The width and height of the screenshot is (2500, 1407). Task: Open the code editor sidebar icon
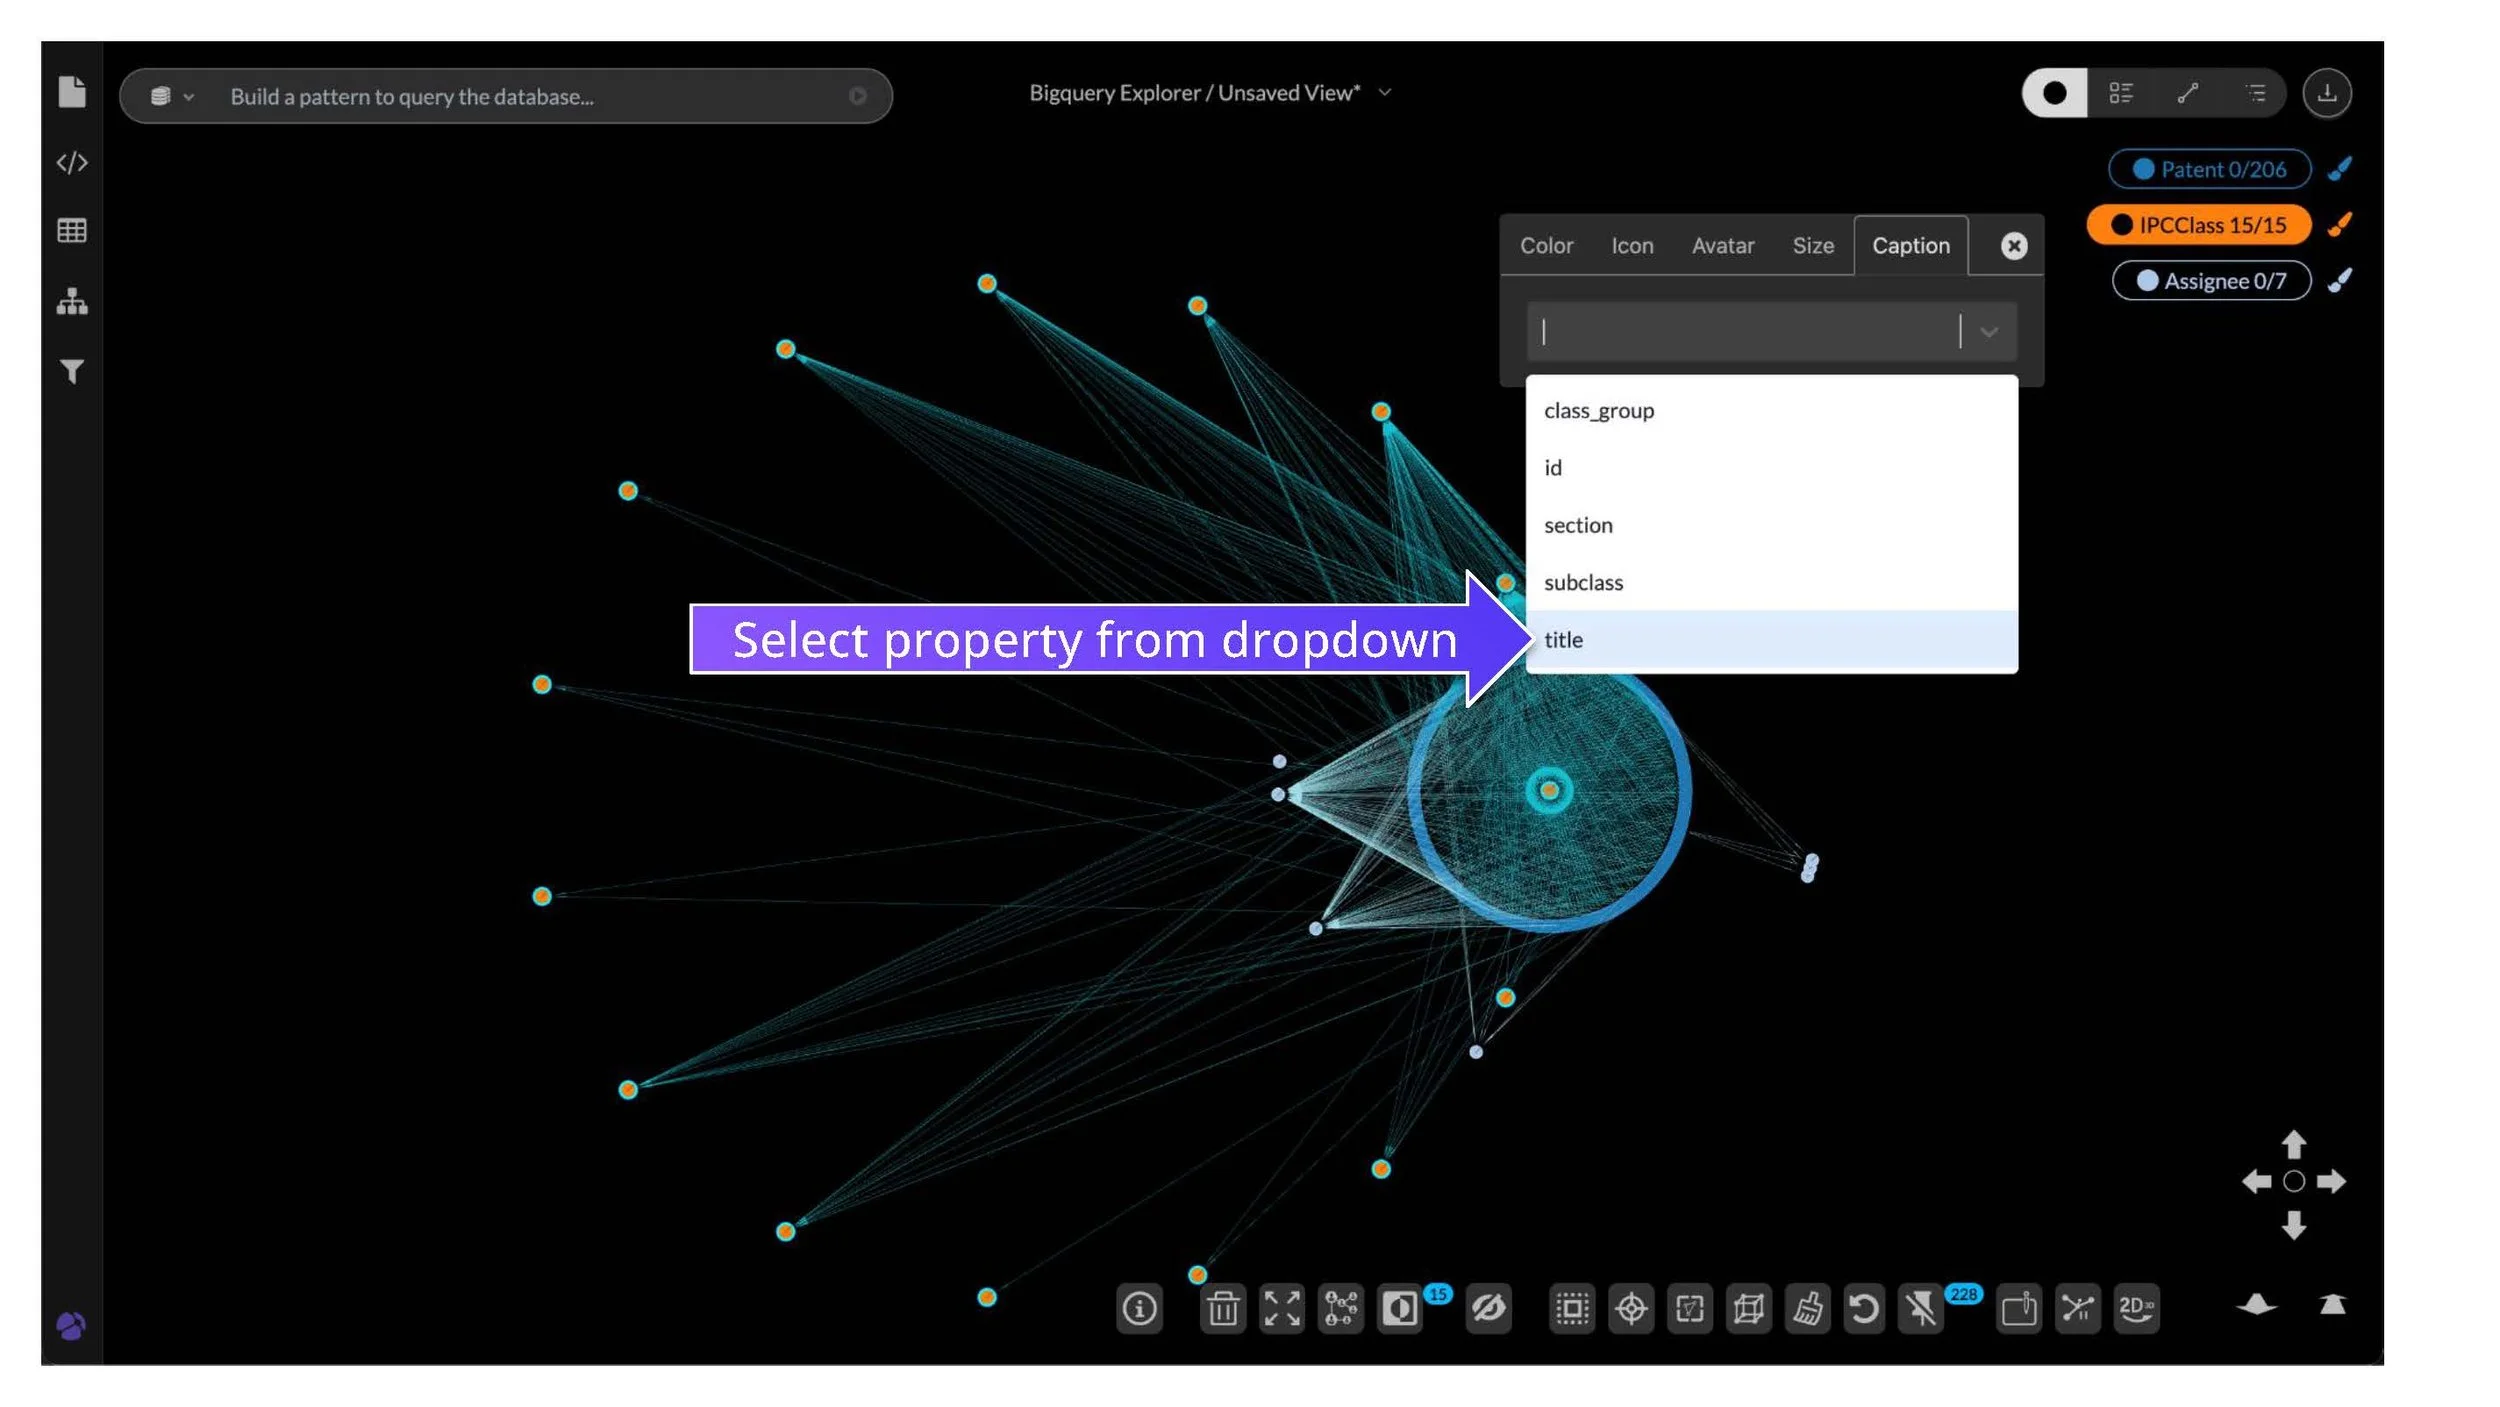tap(72, 163)
